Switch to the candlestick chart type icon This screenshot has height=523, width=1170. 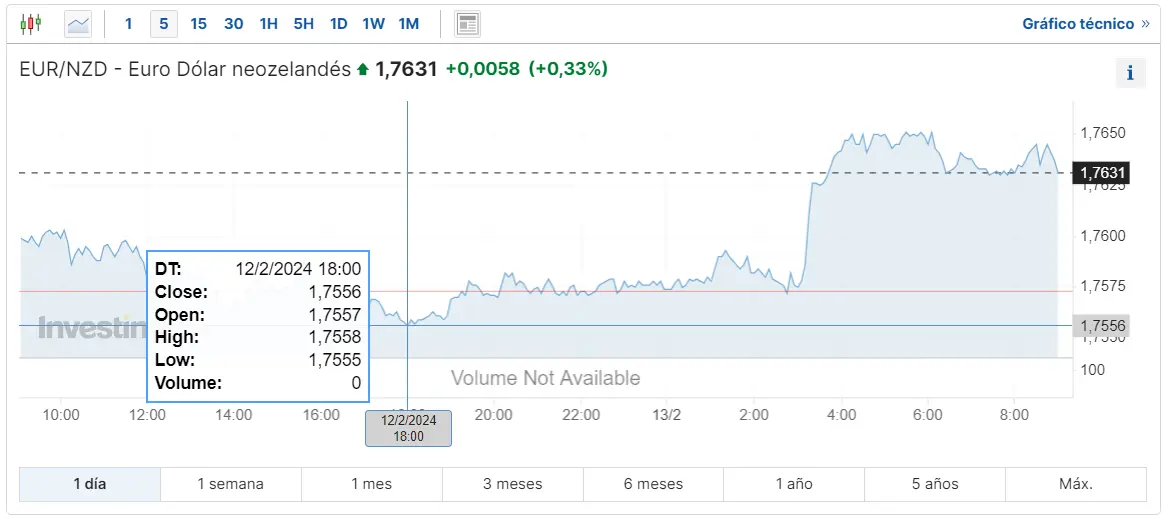(30, 24)
